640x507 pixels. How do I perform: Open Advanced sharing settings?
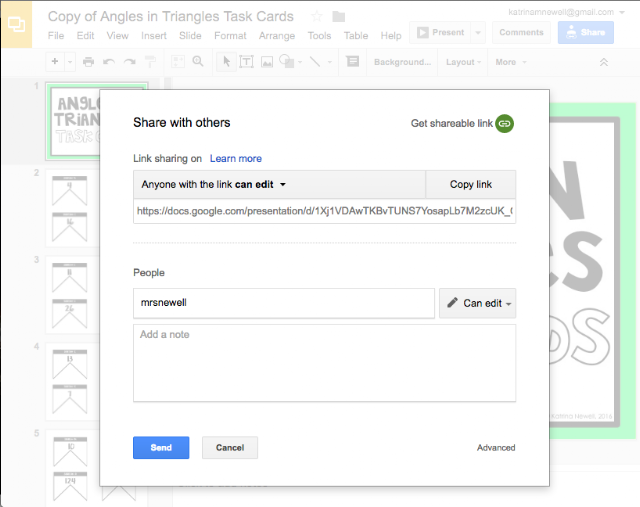(x=496, y=447)
